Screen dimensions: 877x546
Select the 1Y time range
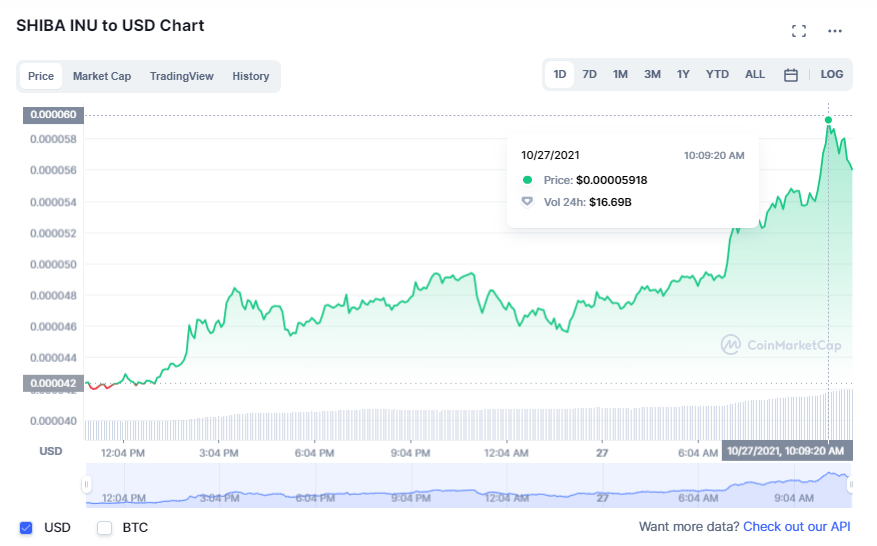[683, 74]
